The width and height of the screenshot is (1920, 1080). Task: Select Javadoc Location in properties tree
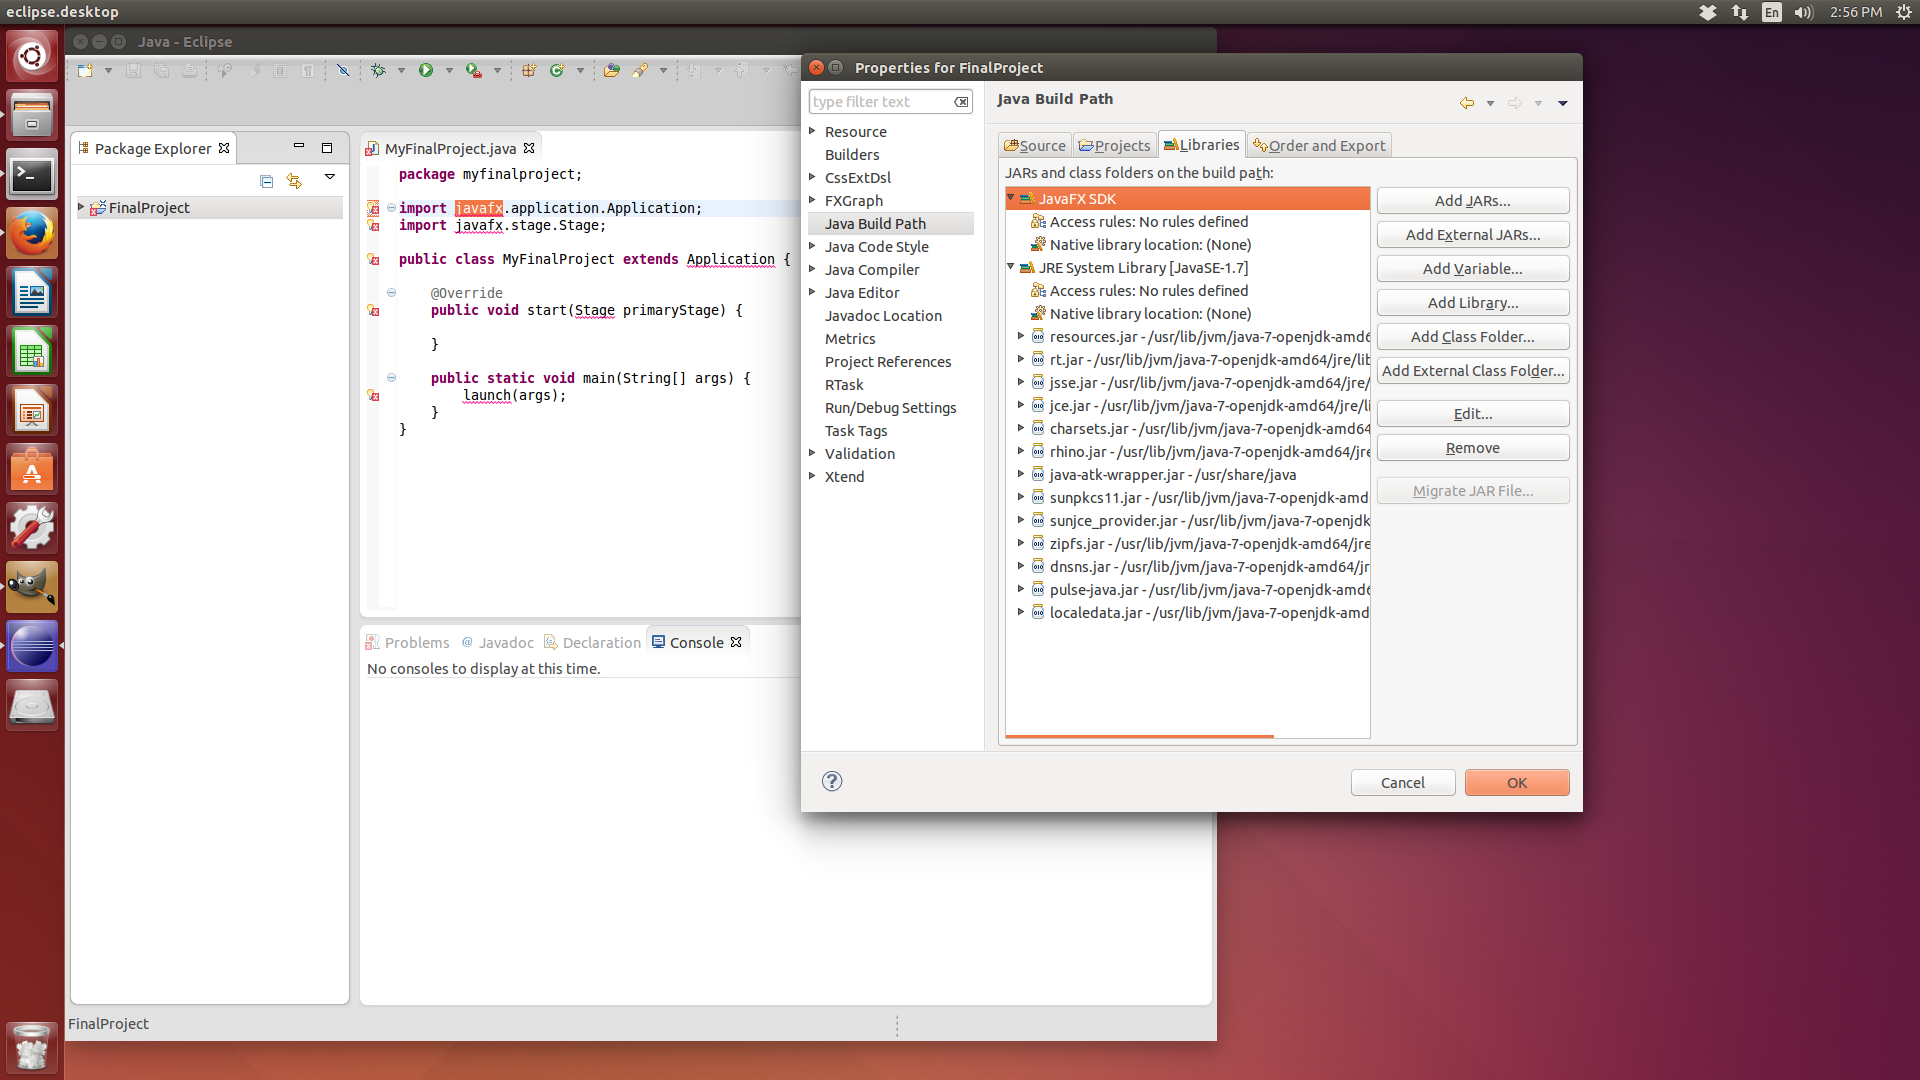pos(883,315)
